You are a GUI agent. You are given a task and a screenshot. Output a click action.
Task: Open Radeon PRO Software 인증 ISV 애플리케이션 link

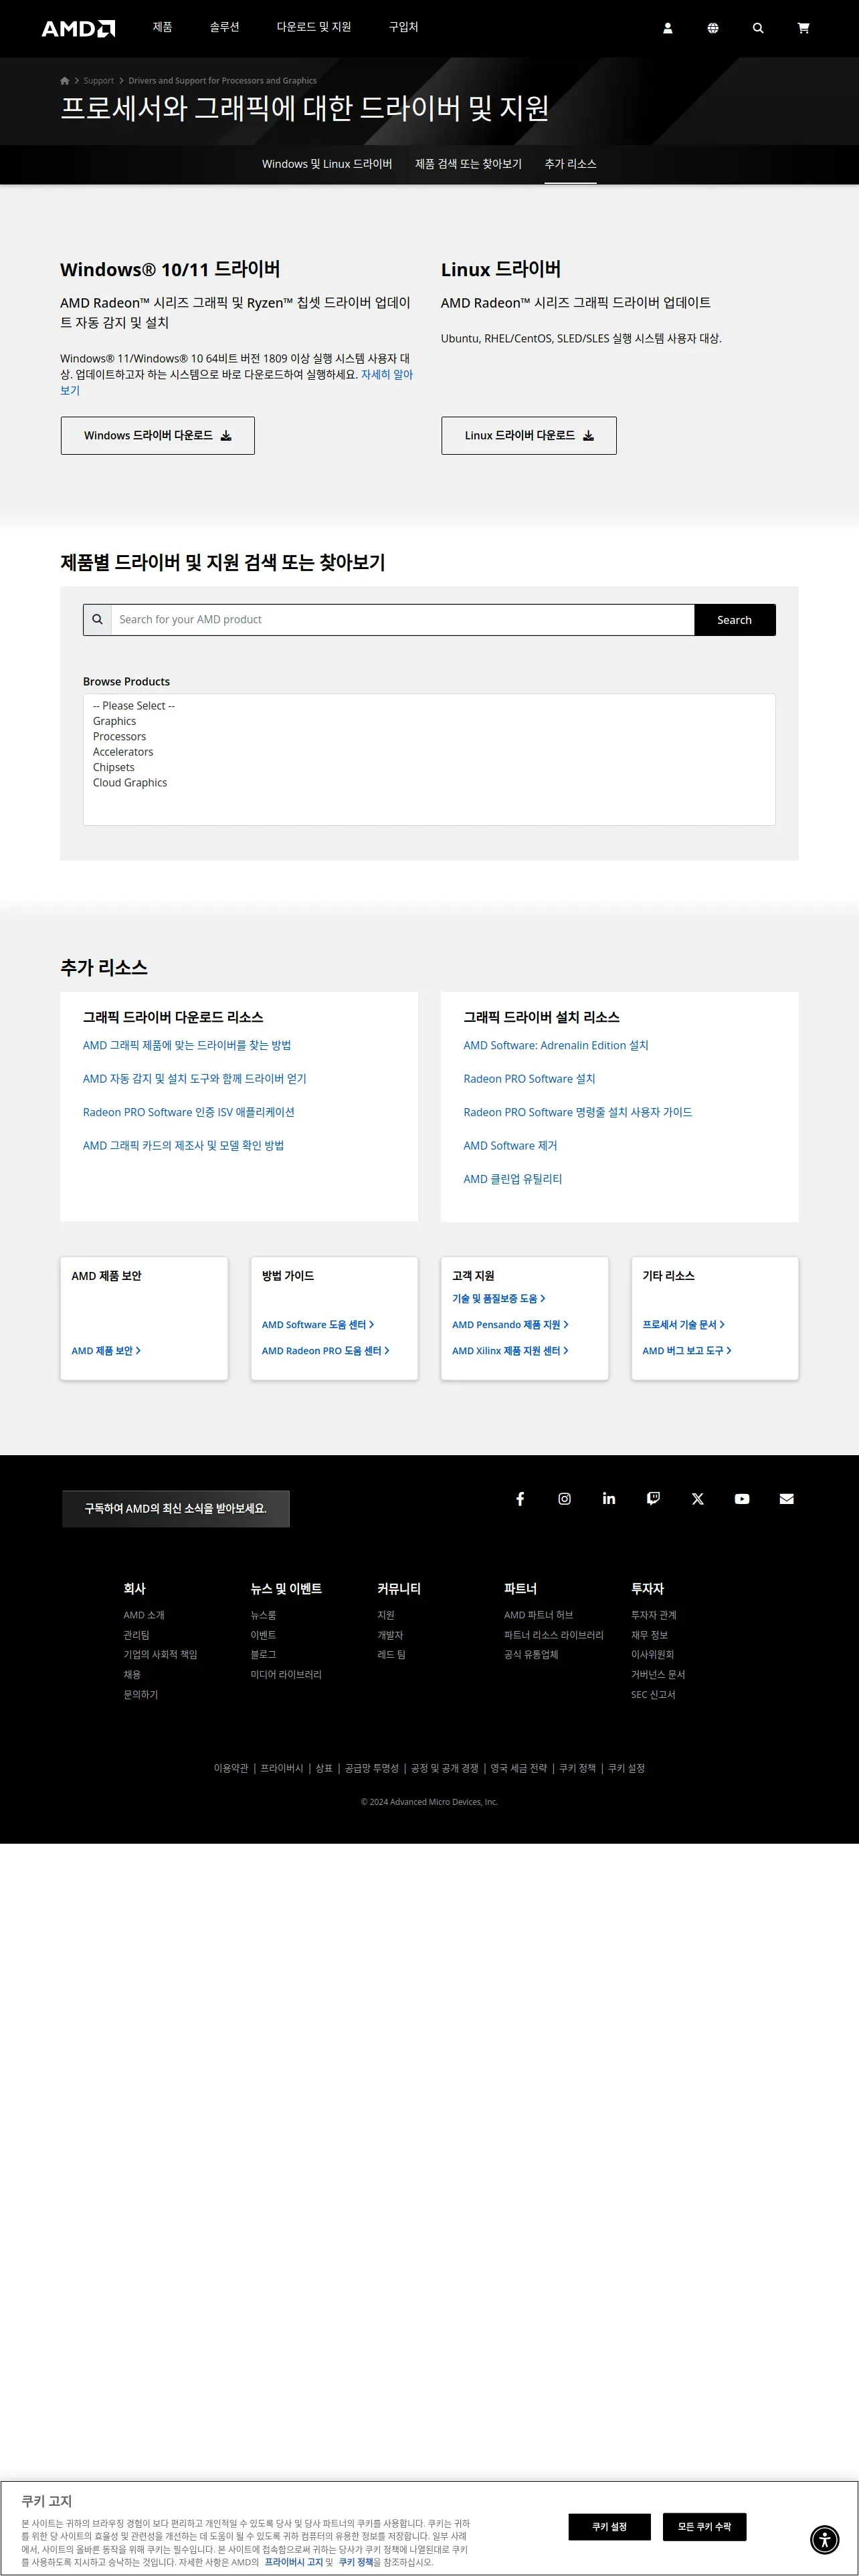coord(189,1112)
